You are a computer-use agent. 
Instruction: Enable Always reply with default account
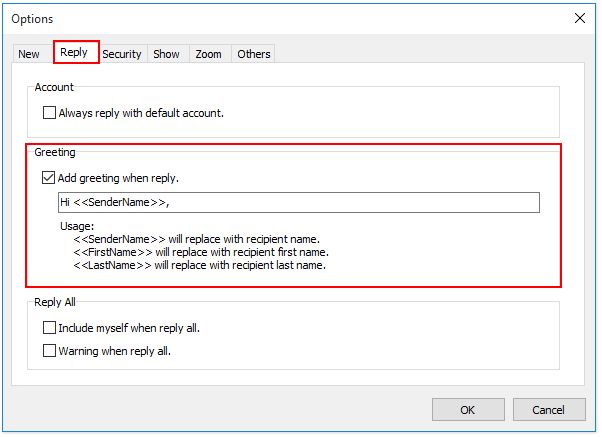[x=50, y=113]
